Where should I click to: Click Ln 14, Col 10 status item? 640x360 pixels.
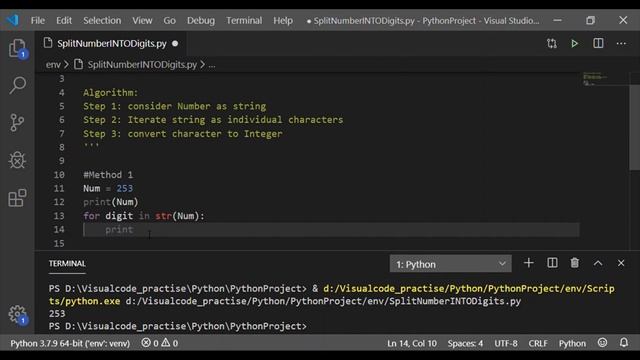pyautogui.click(x=412, y=343)
